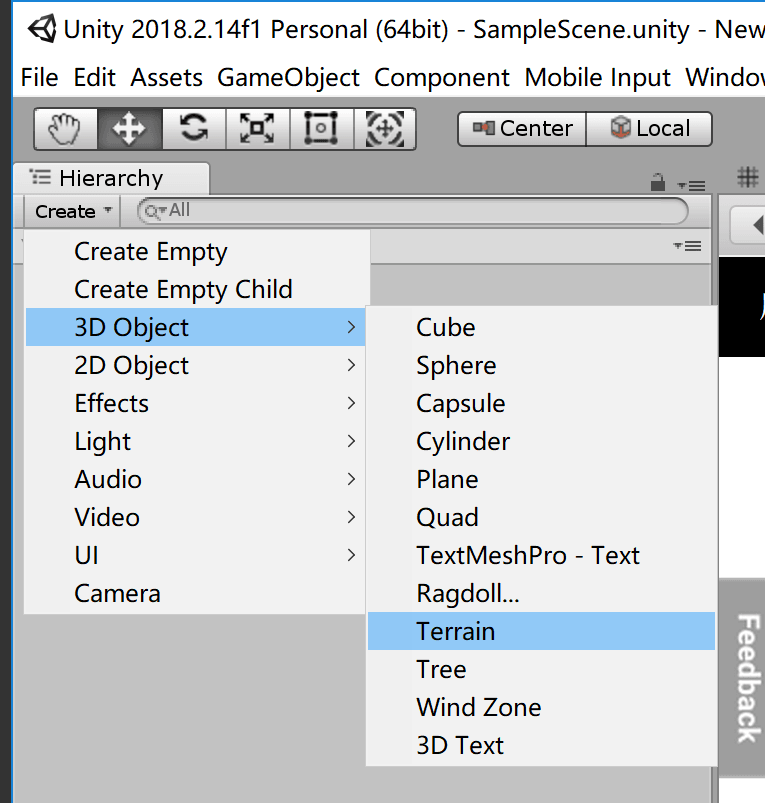Toggle handle rotation Local button
Screen dimensions: 765x803
[649, 129]
